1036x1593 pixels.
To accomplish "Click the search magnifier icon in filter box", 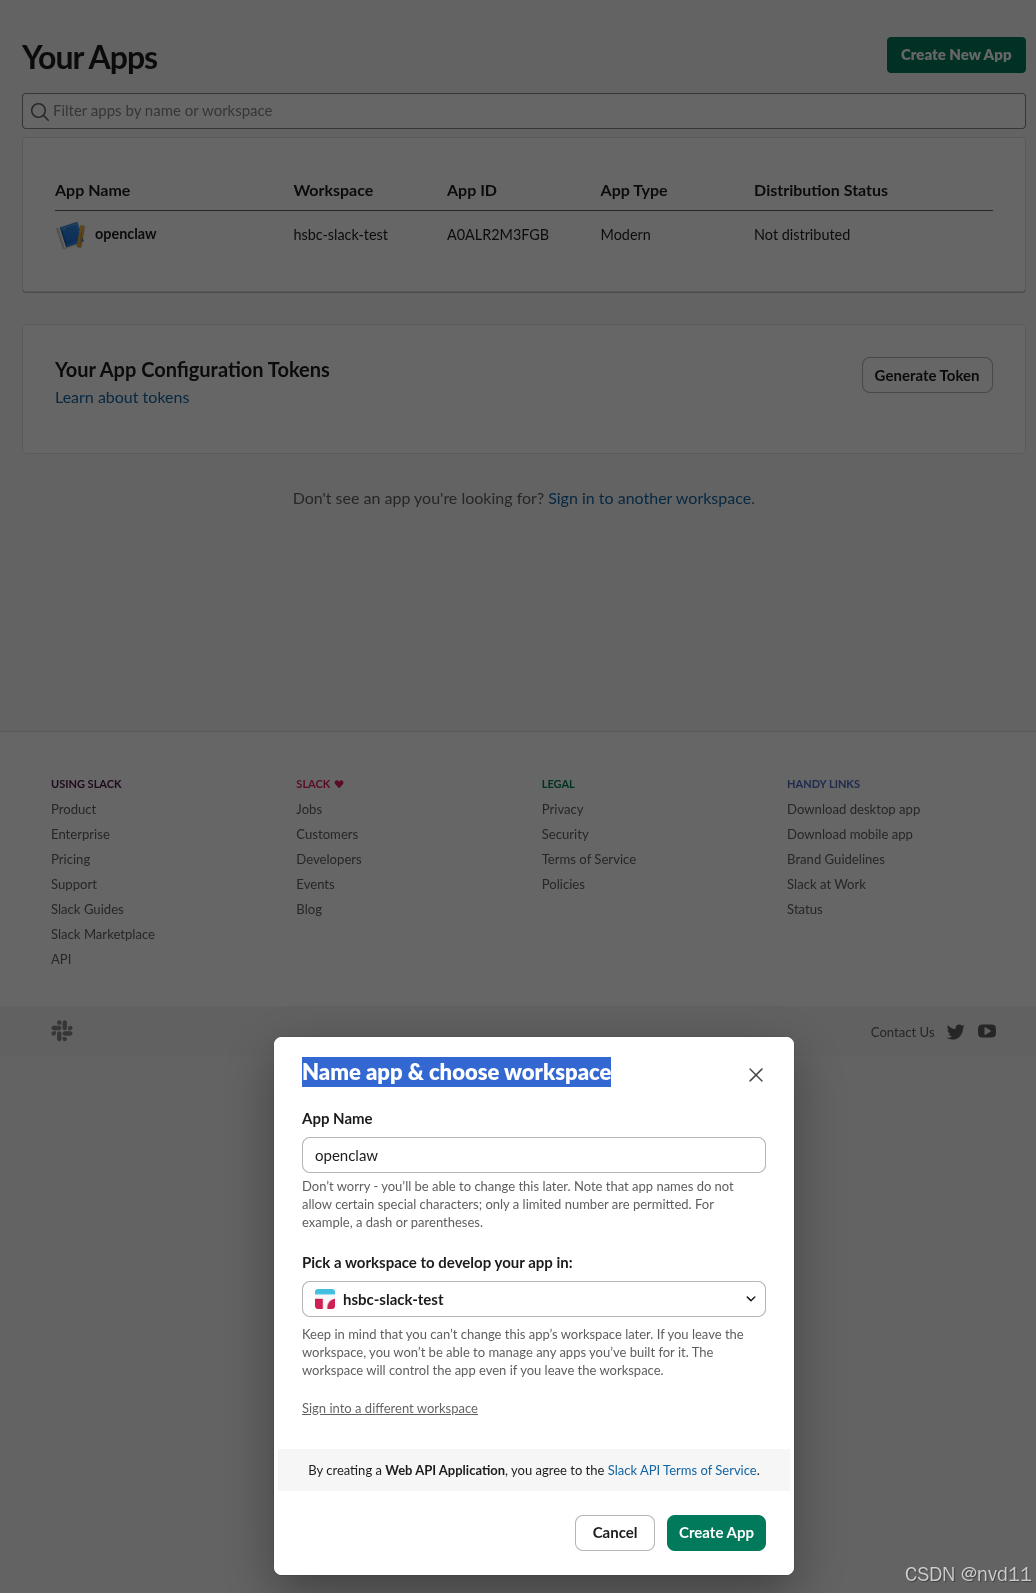I will (40, 111).
